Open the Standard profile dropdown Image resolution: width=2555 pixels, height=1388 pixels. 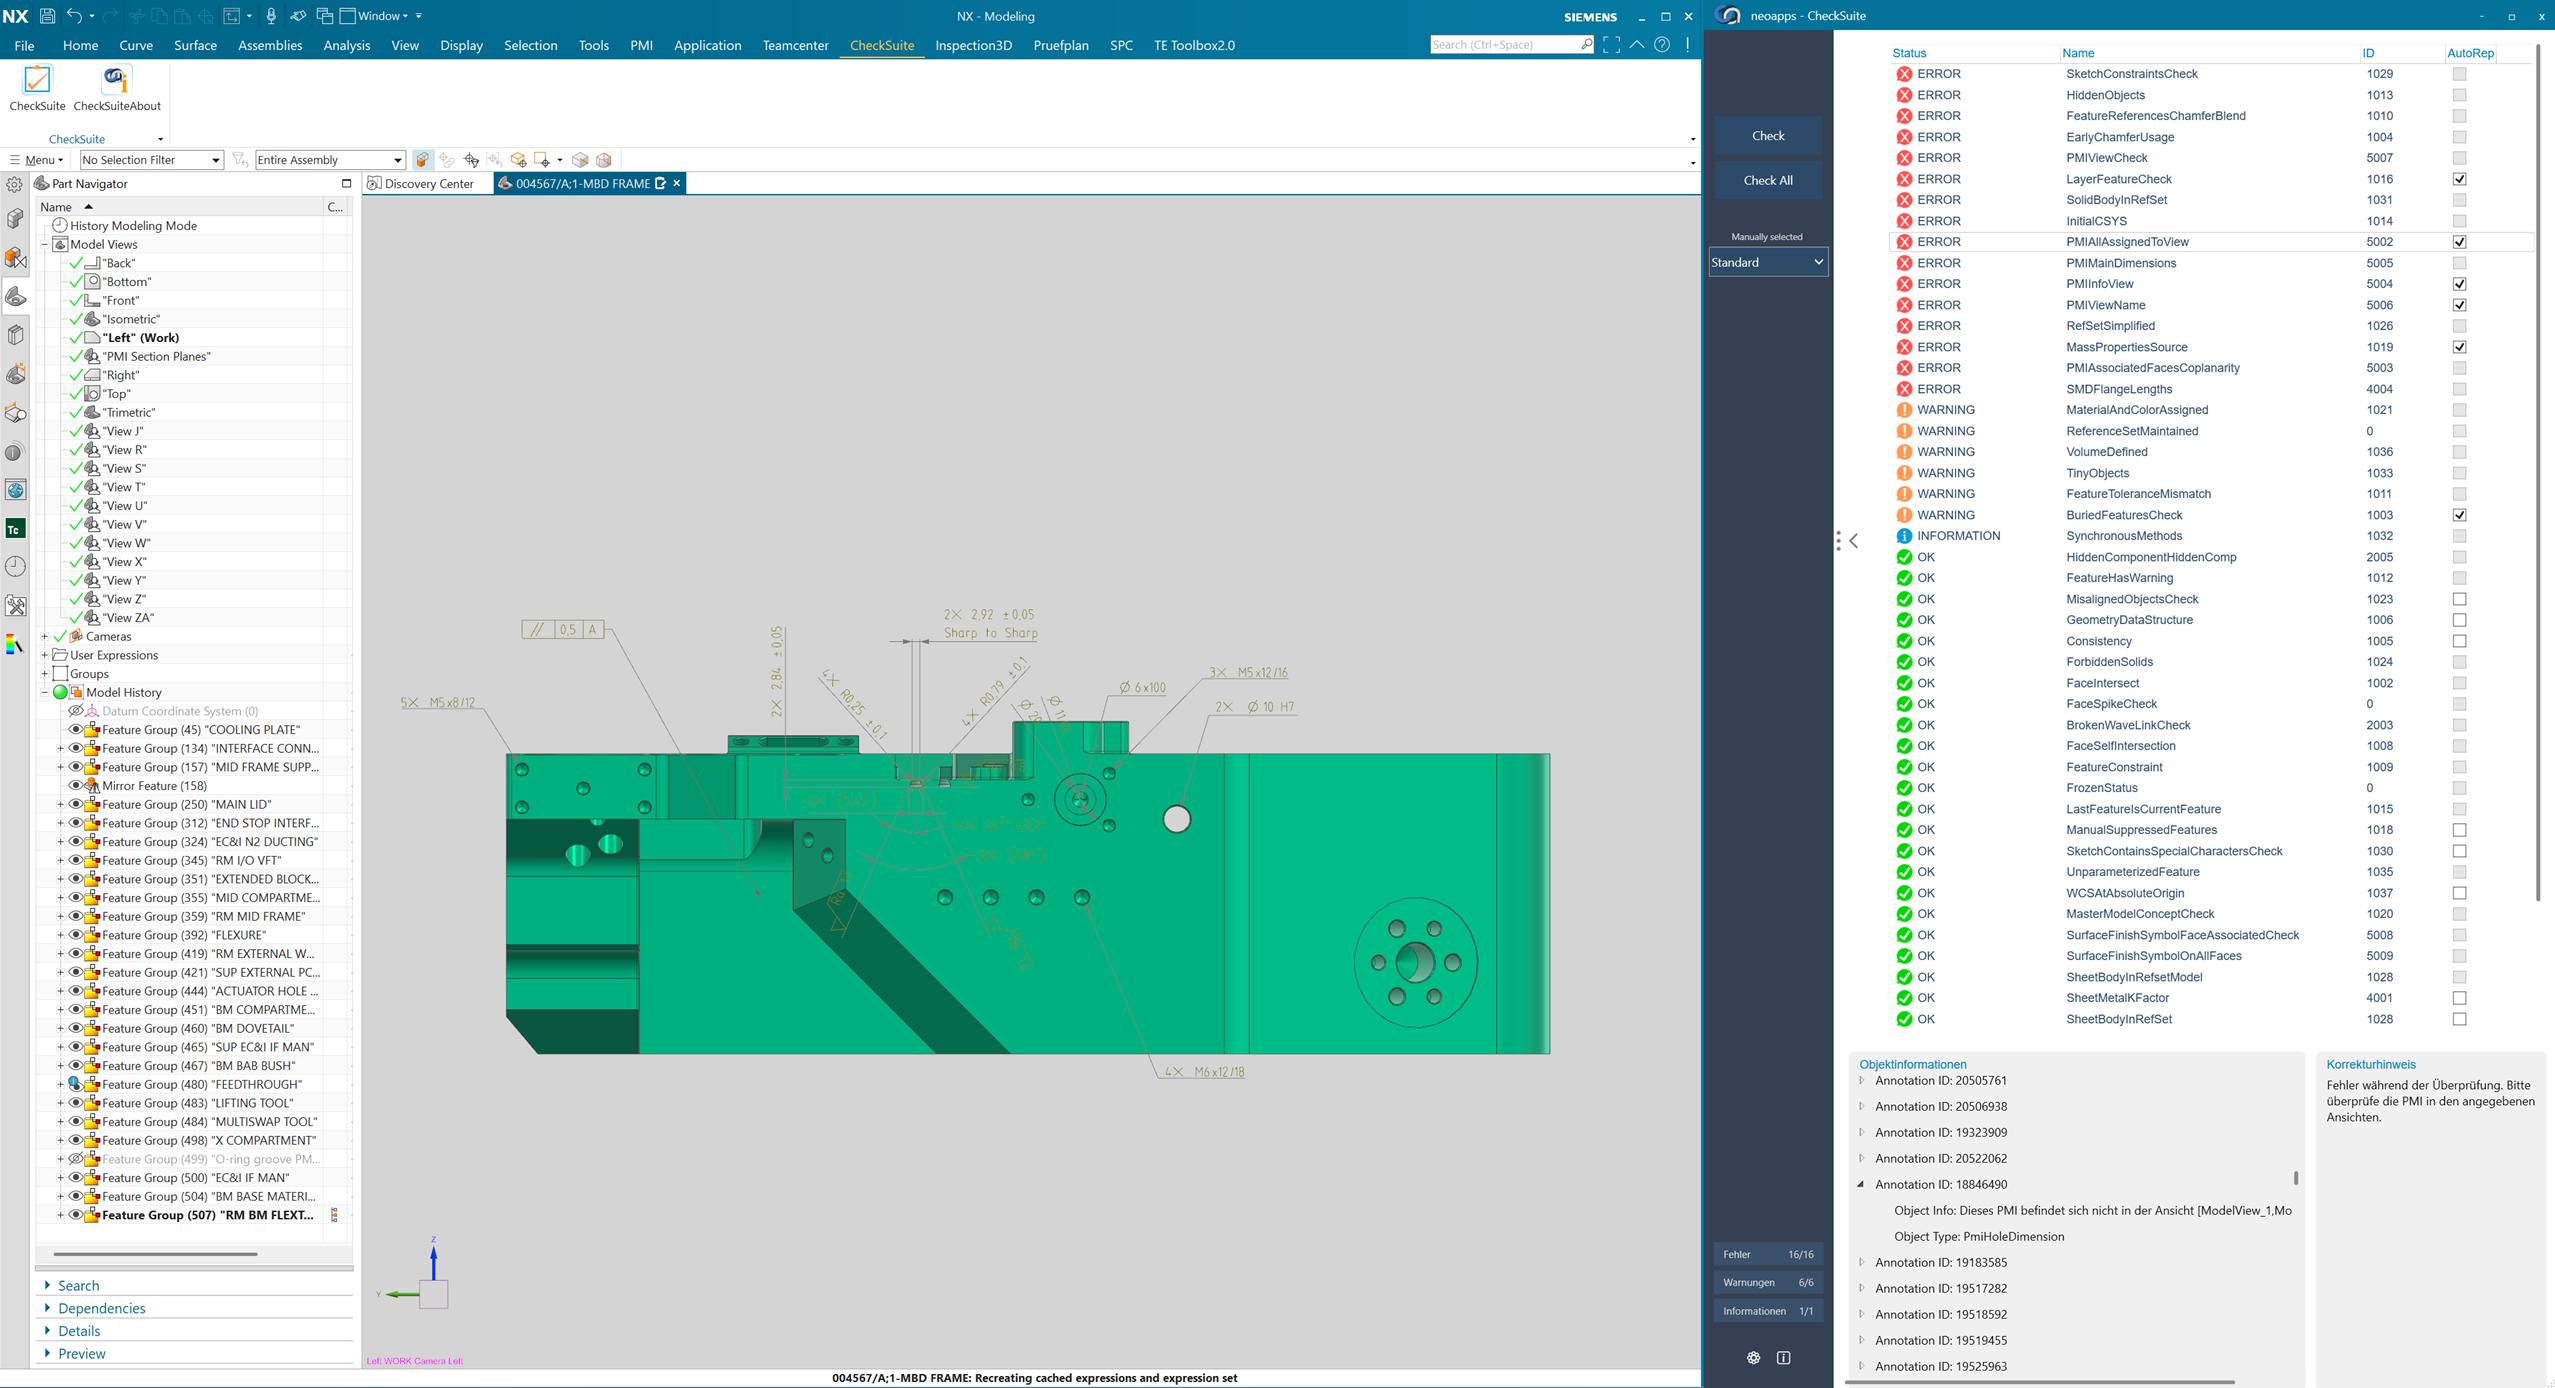1767,262
